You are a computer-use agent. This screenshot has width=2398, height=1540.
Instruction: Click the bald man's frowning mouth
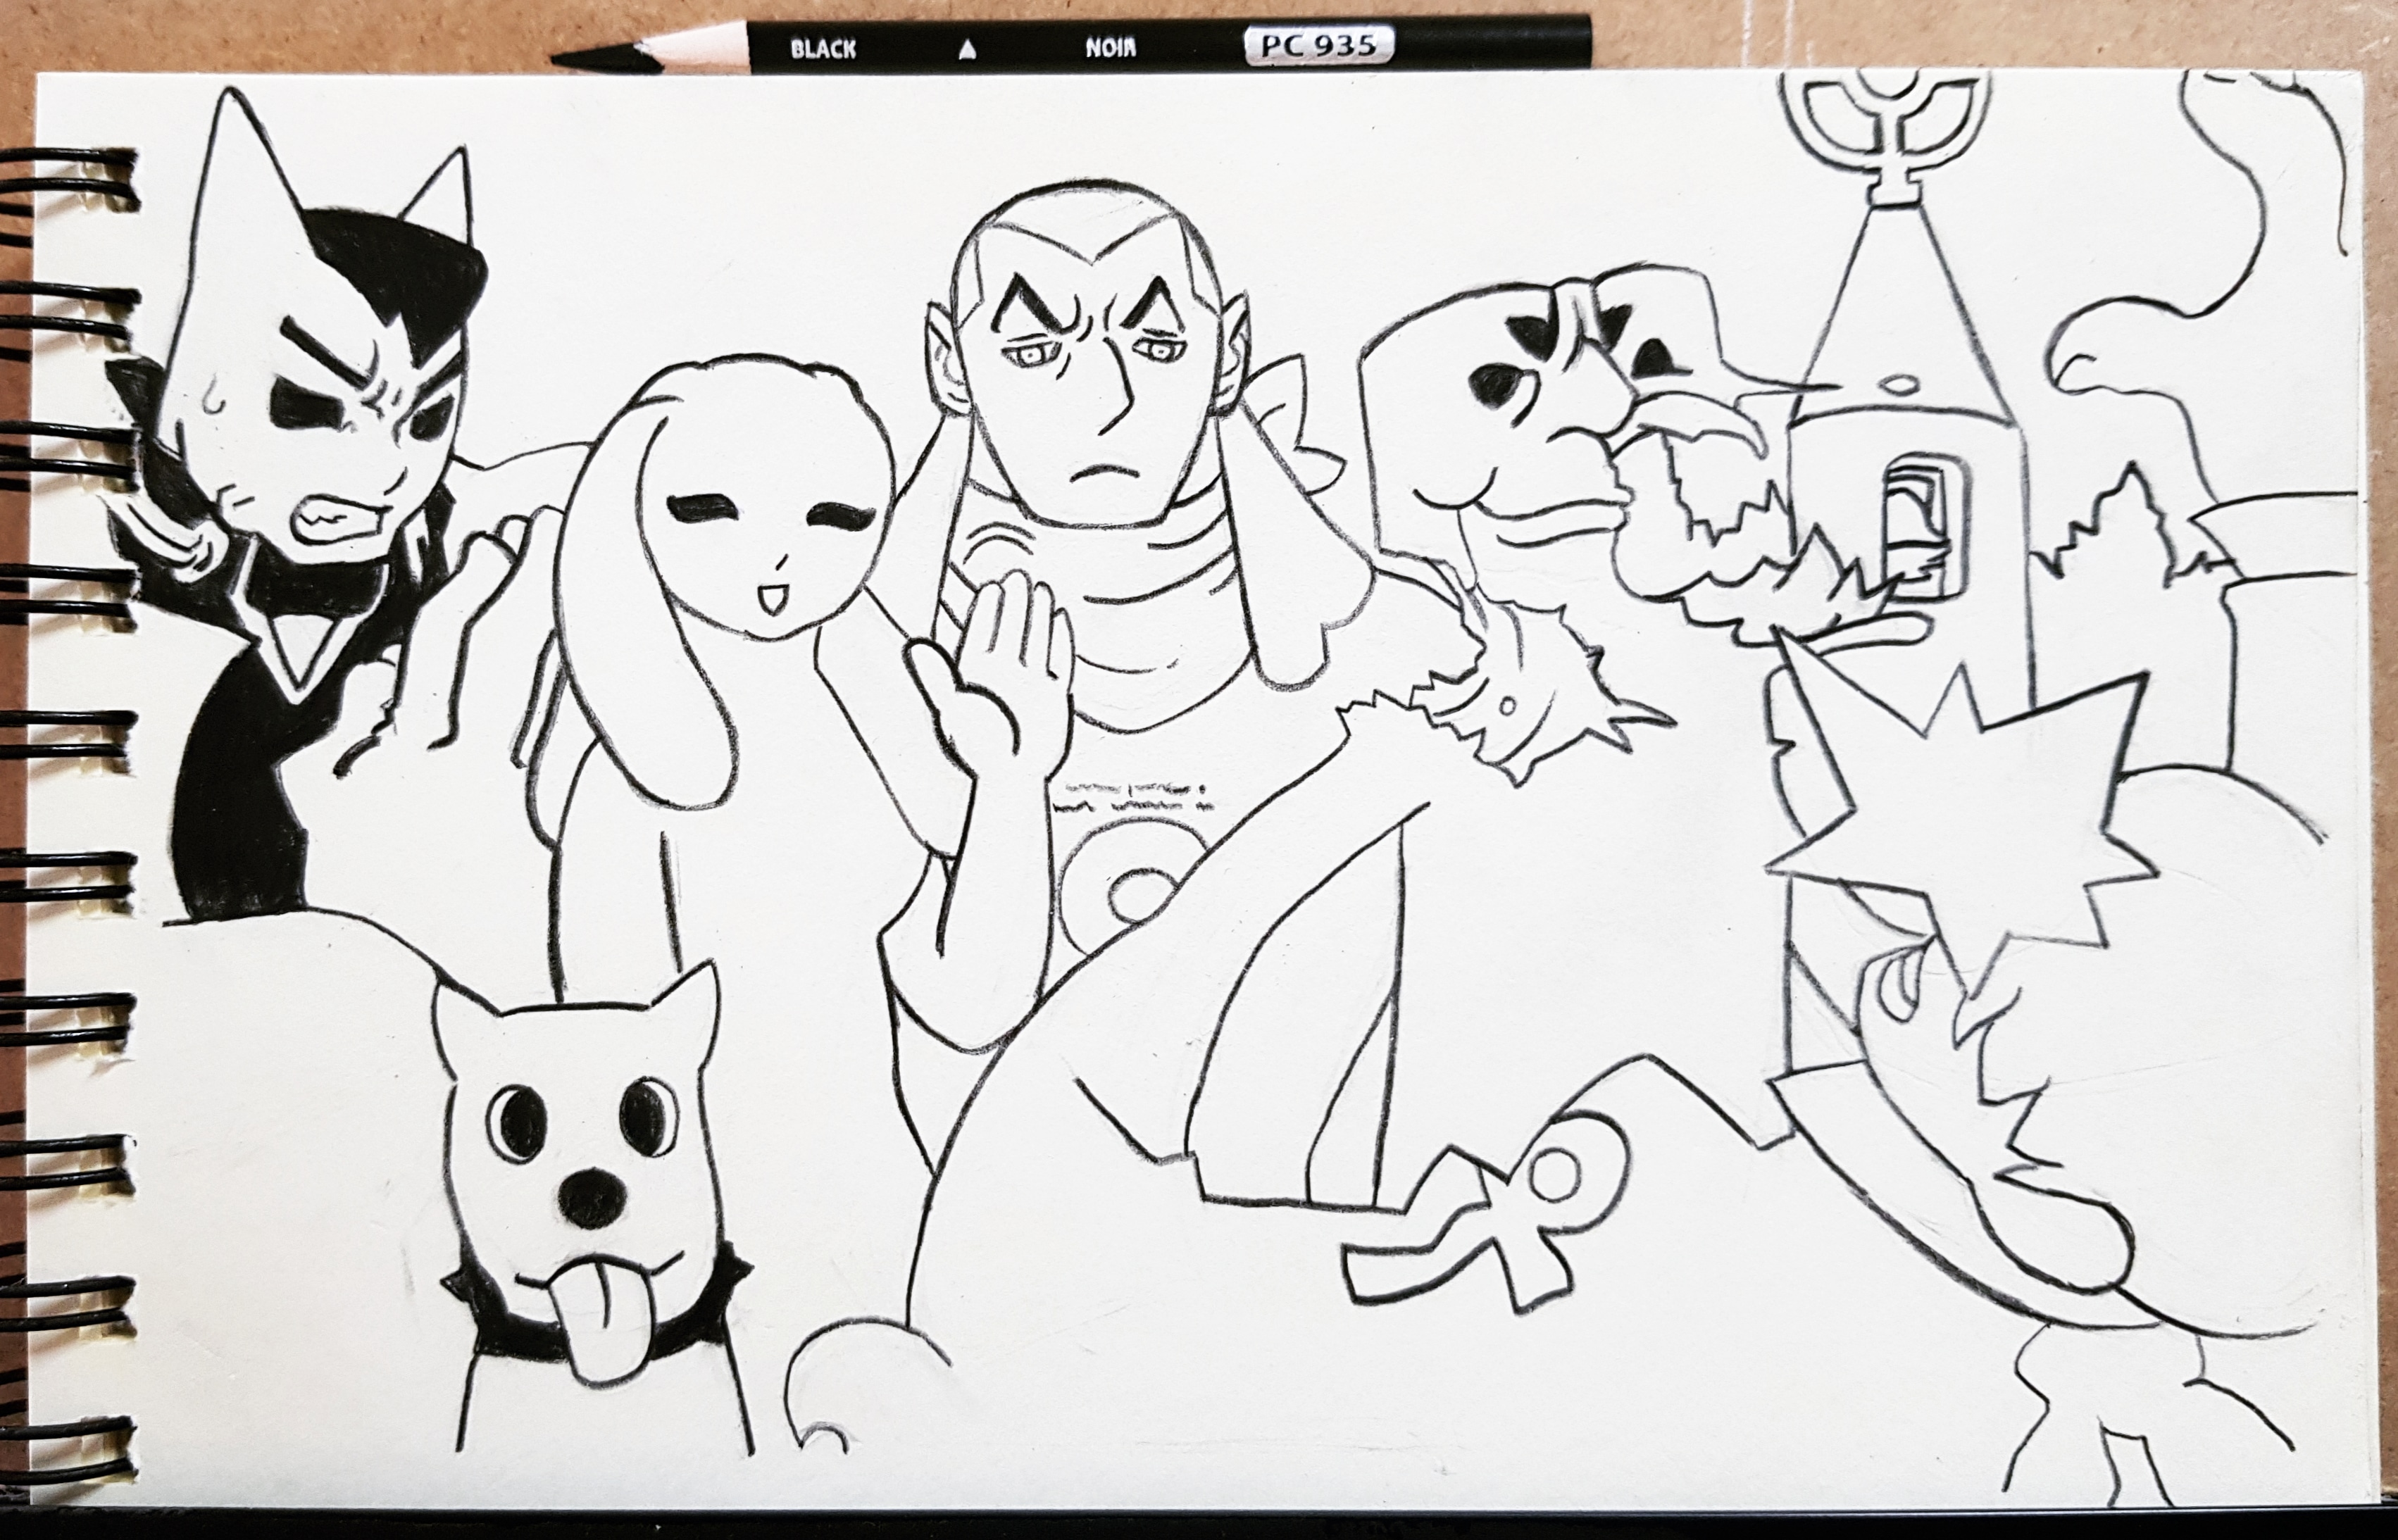click(x=1105, y=470)
